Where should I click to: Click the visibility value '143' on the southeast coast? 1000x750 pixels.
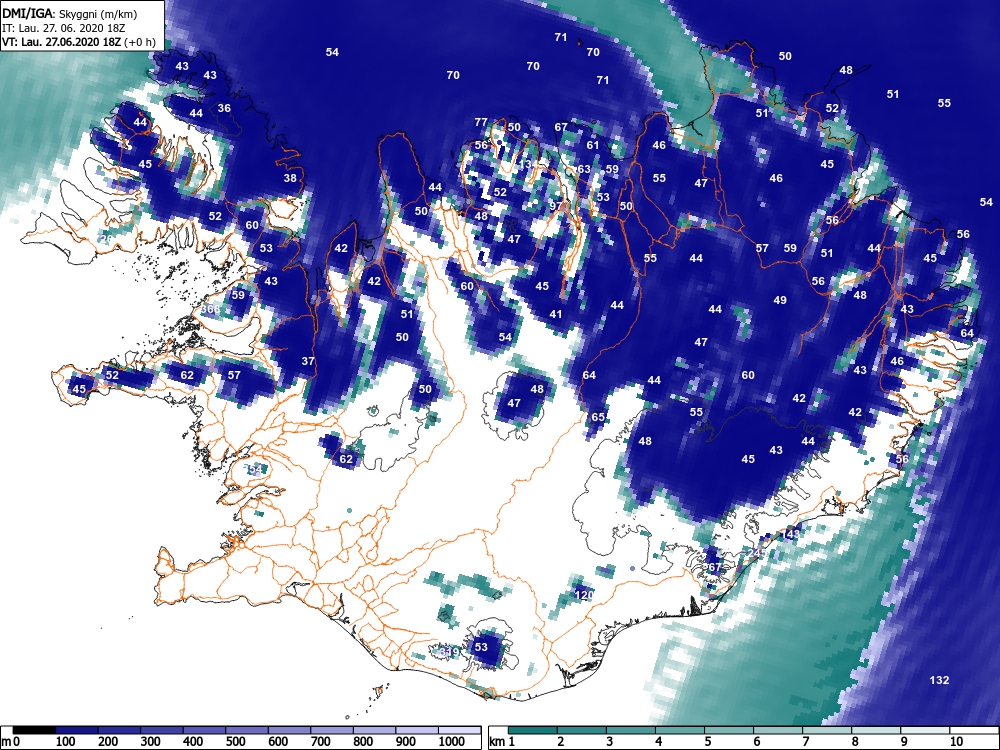(x=790, y=534)
